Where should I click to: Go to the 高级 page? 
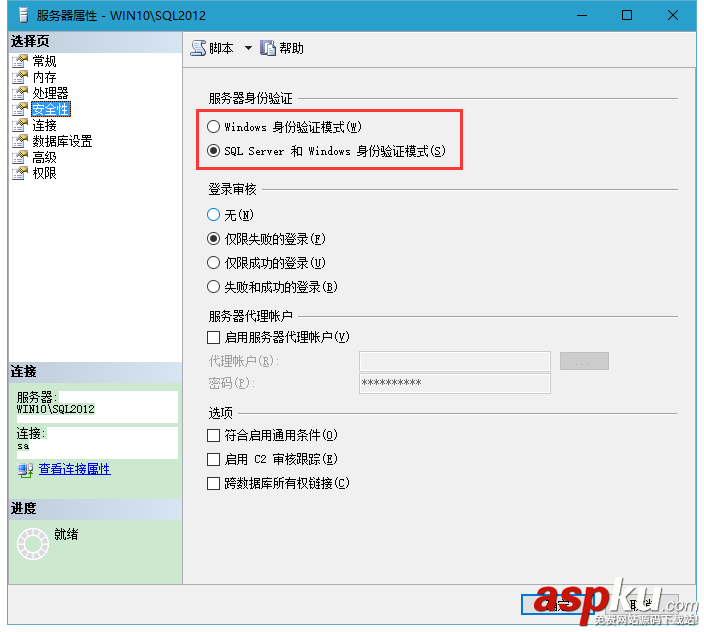[44, 157]
